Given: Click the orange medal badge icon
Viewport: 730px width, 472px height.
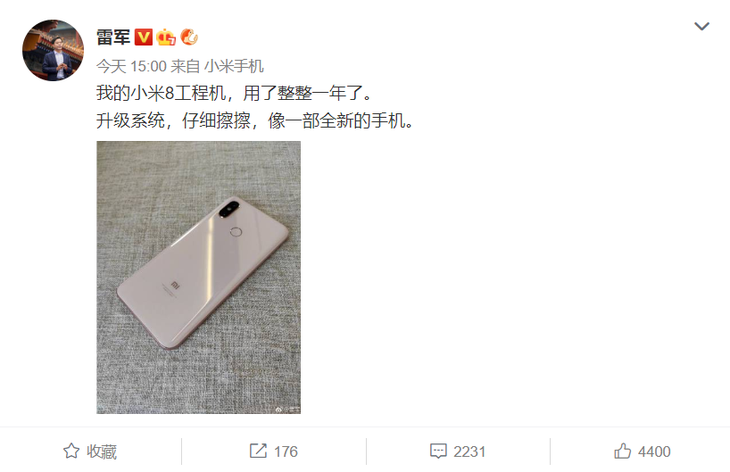Looking at the screenshot, I should [x=189, y=37].
